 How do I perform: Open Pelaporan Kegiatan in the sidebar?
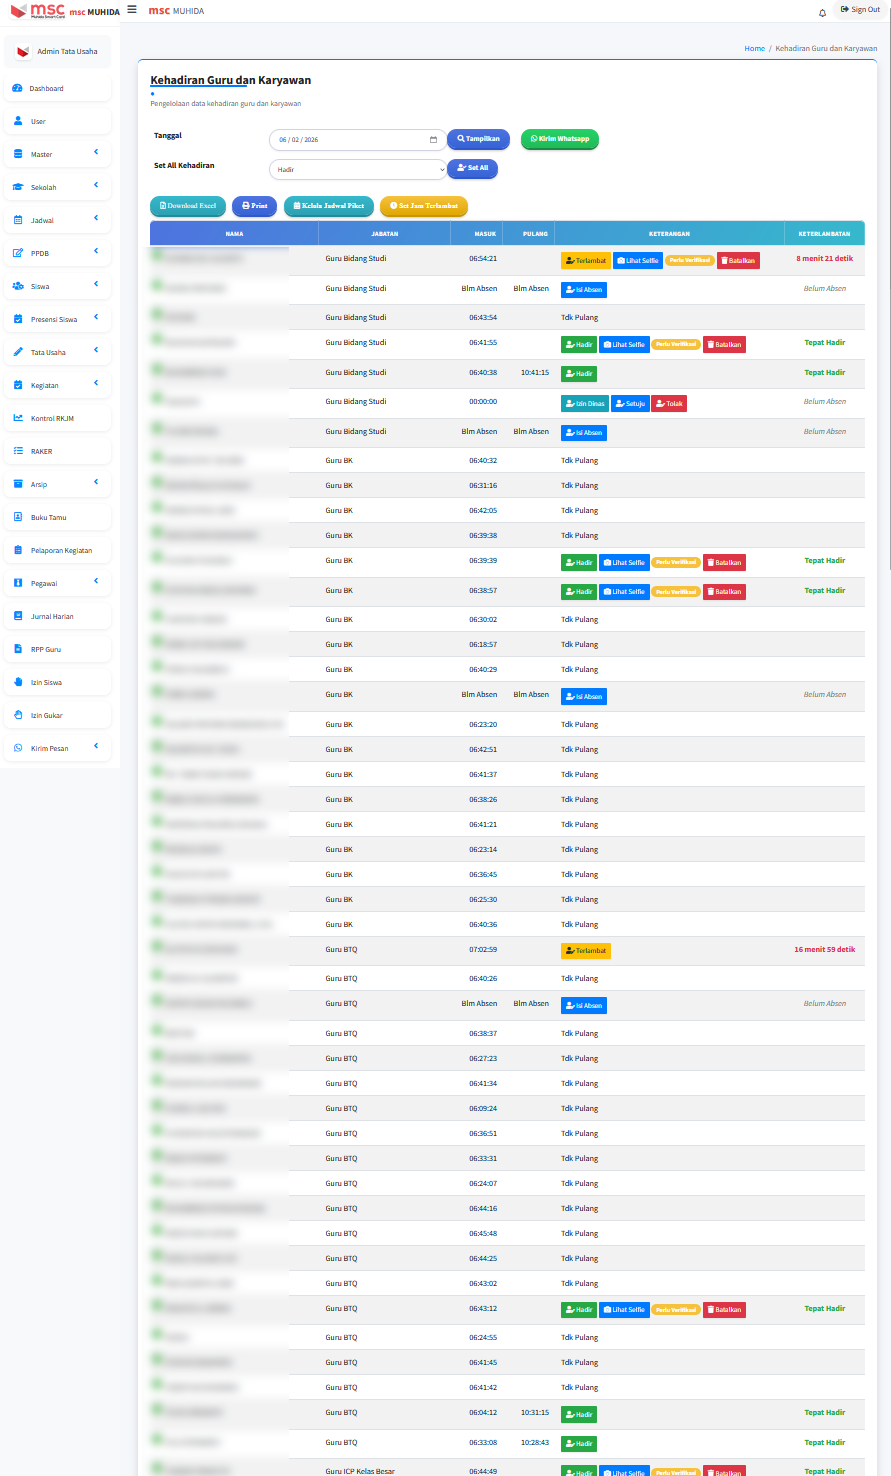coord(61,551)
